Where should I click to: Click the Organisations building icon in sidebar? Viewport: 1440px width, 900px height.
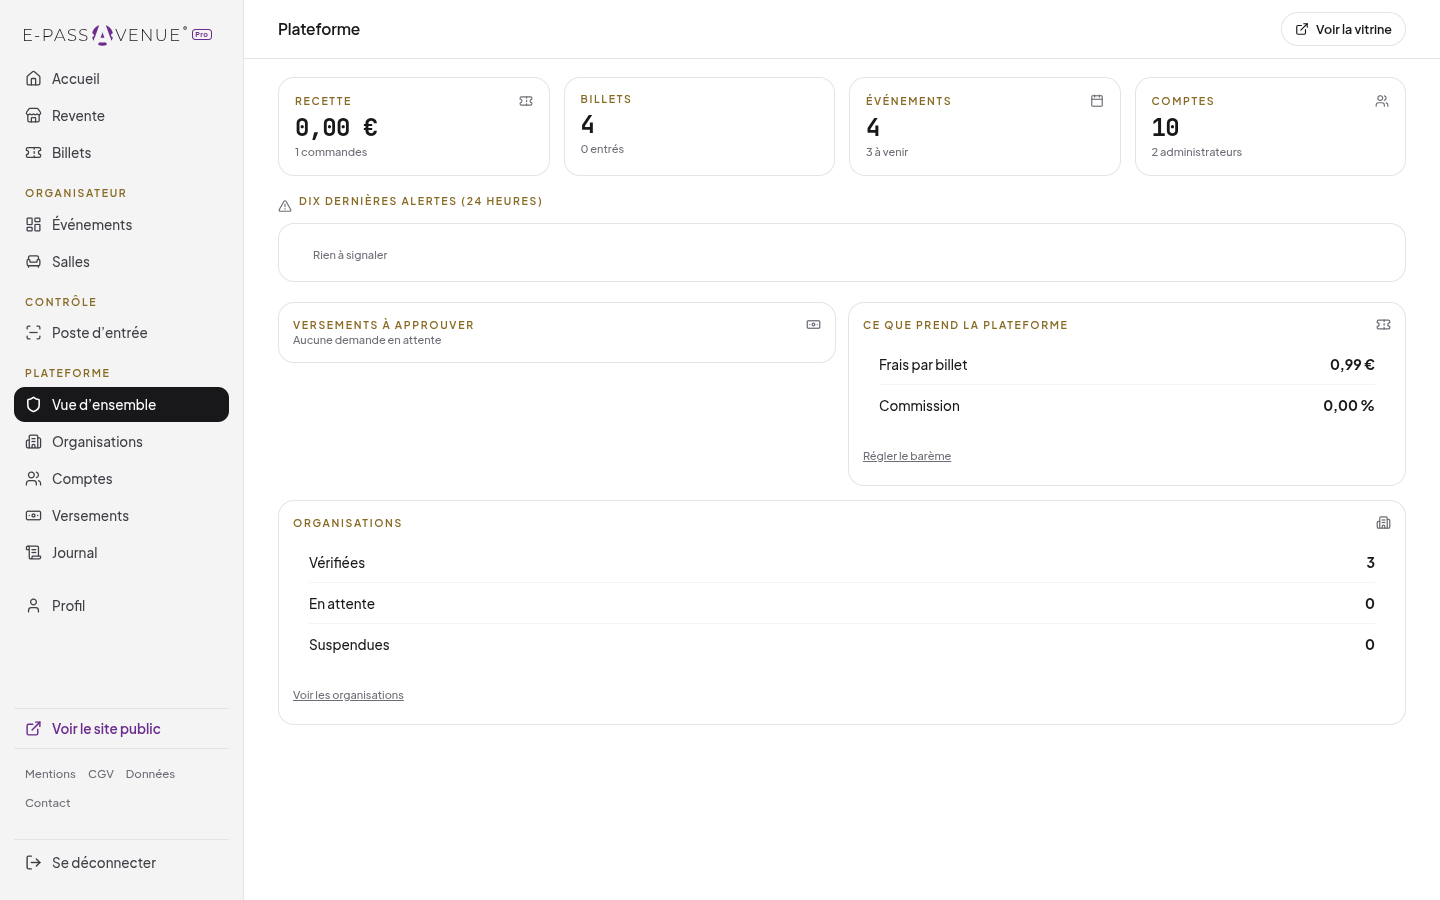tap(34, 442)
